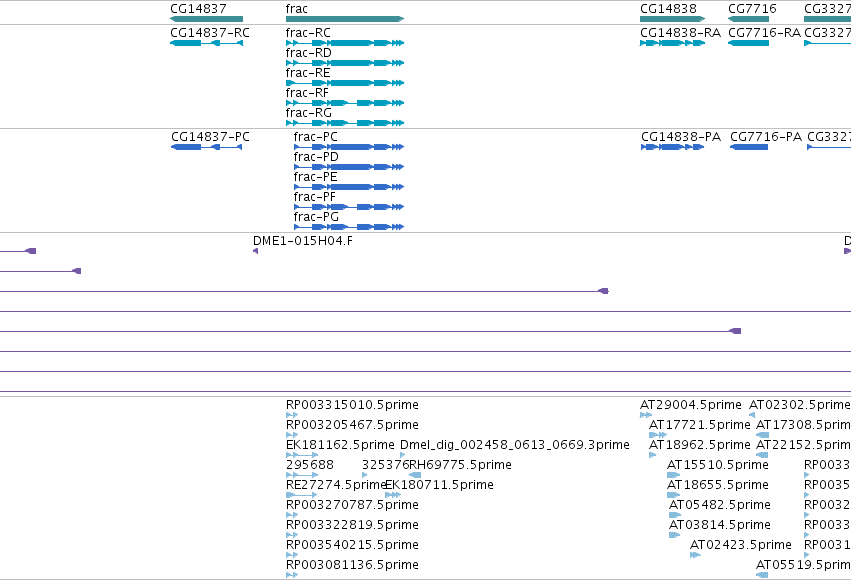This screenshot has height=580, width=851.
Task: Click the AT18962.5prime EST label
Action: click(x=700, y=445)
